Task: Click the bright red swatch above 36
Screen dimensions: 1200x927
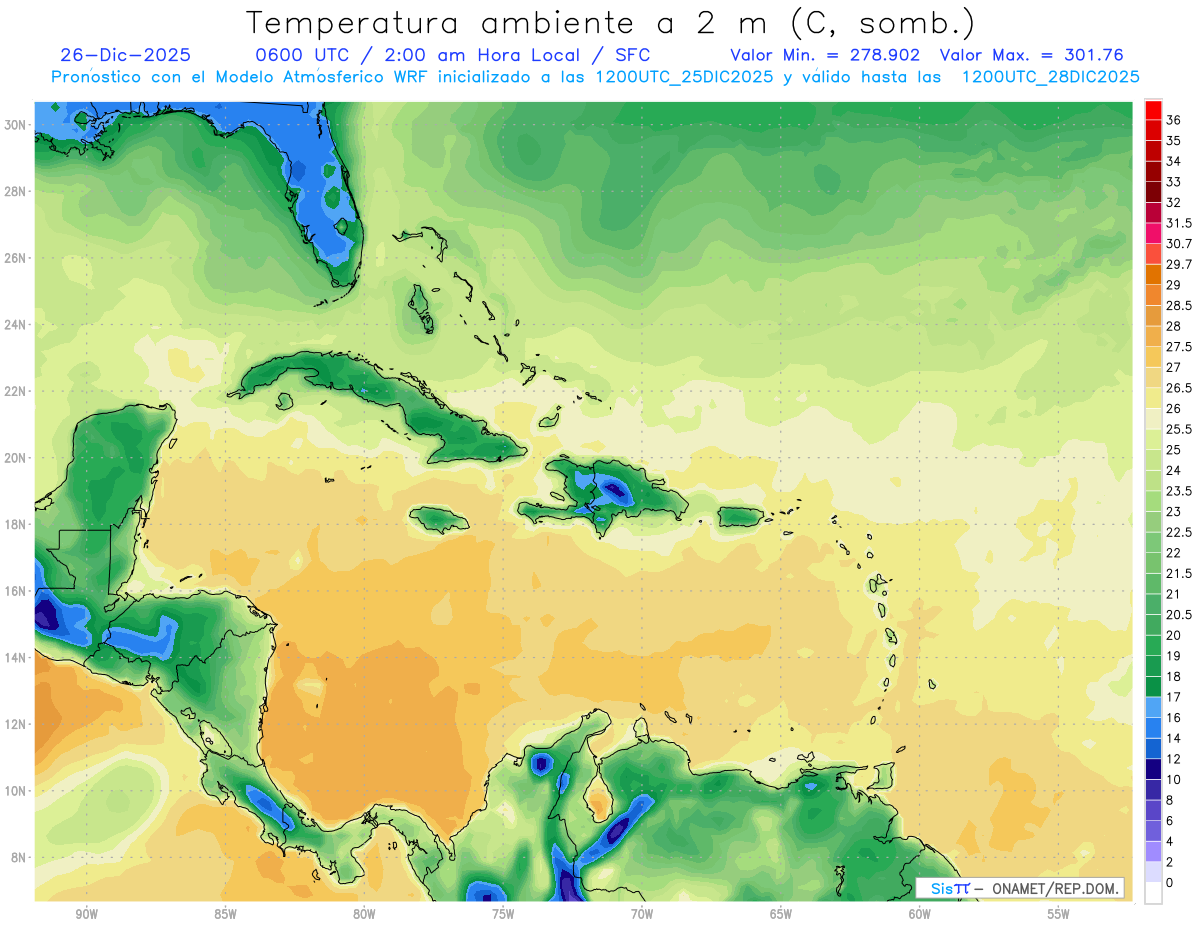Action: point(1153,110)
